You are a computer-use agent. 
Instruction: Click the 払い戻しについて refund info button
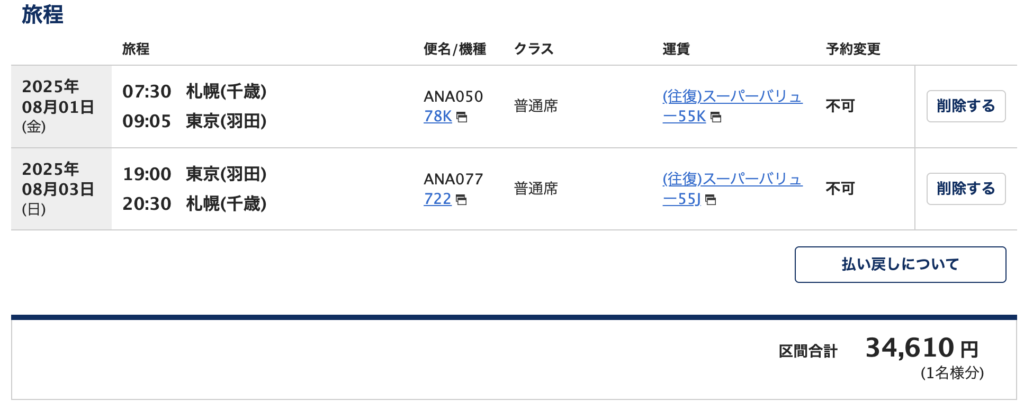(900, 265)
